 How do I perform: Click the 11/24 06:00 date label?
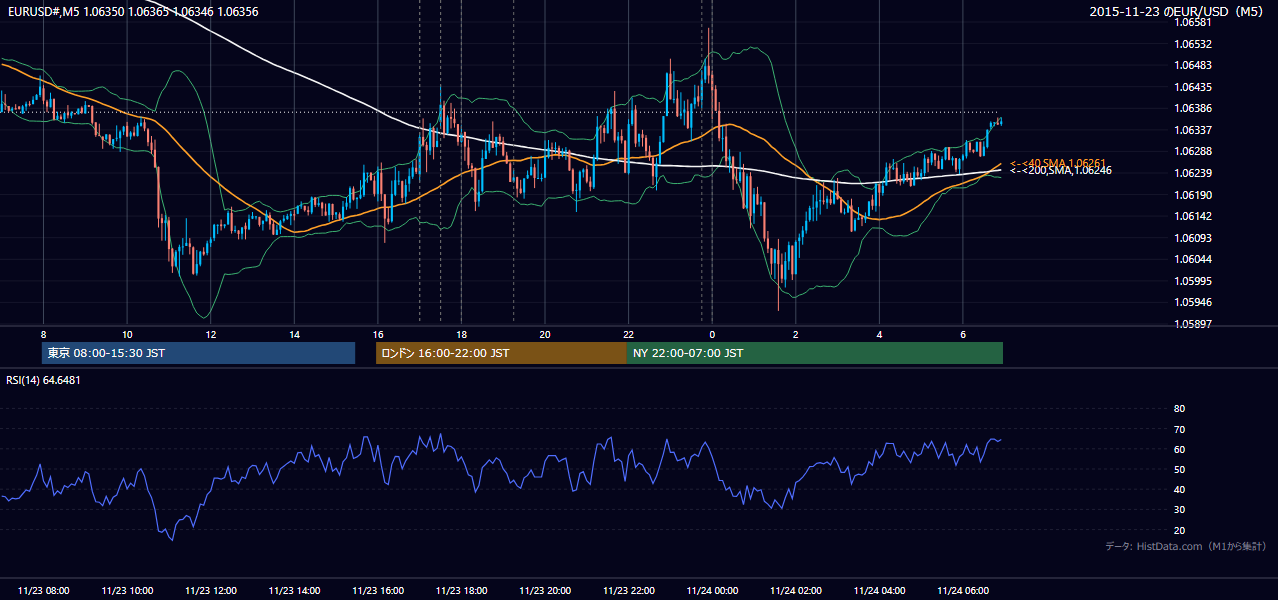point(963,590)
